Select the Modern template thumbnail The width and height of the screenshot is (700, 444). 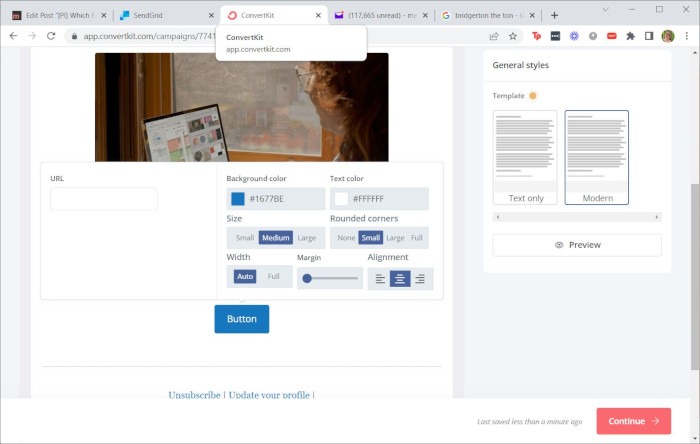coord(596,158)
